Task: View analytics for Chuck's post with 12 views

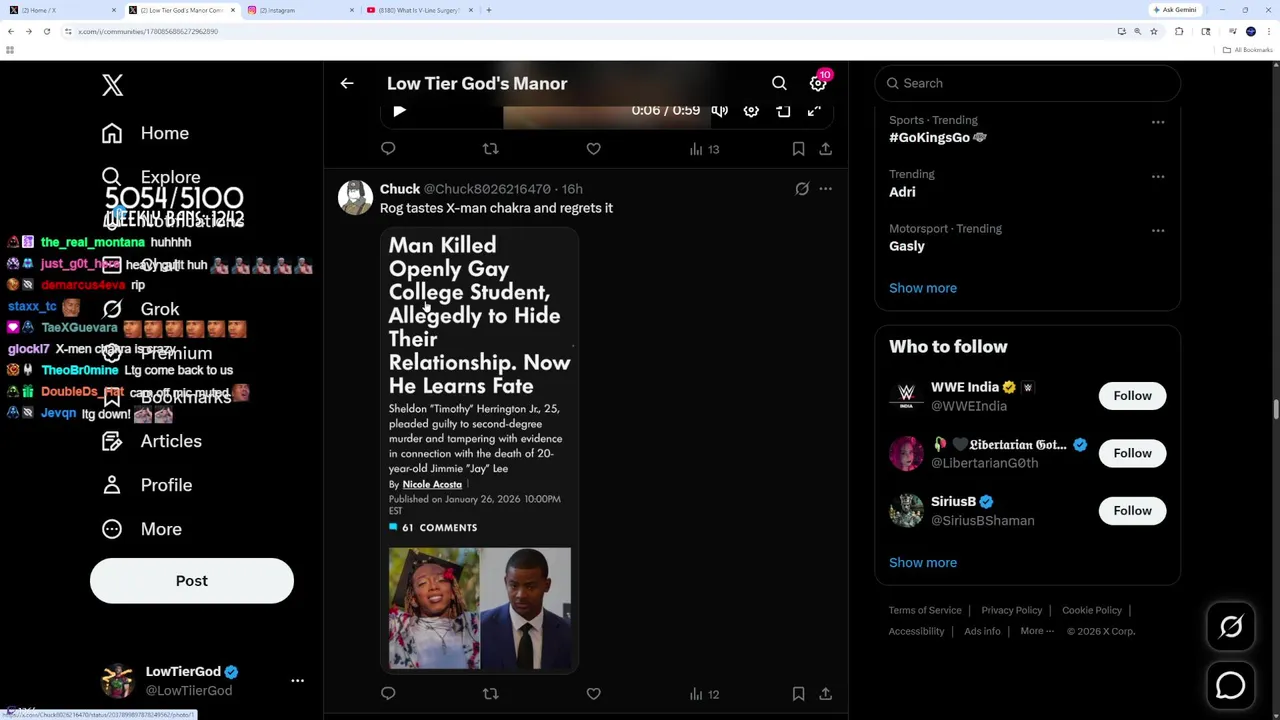Action: [x=704, y=694]
